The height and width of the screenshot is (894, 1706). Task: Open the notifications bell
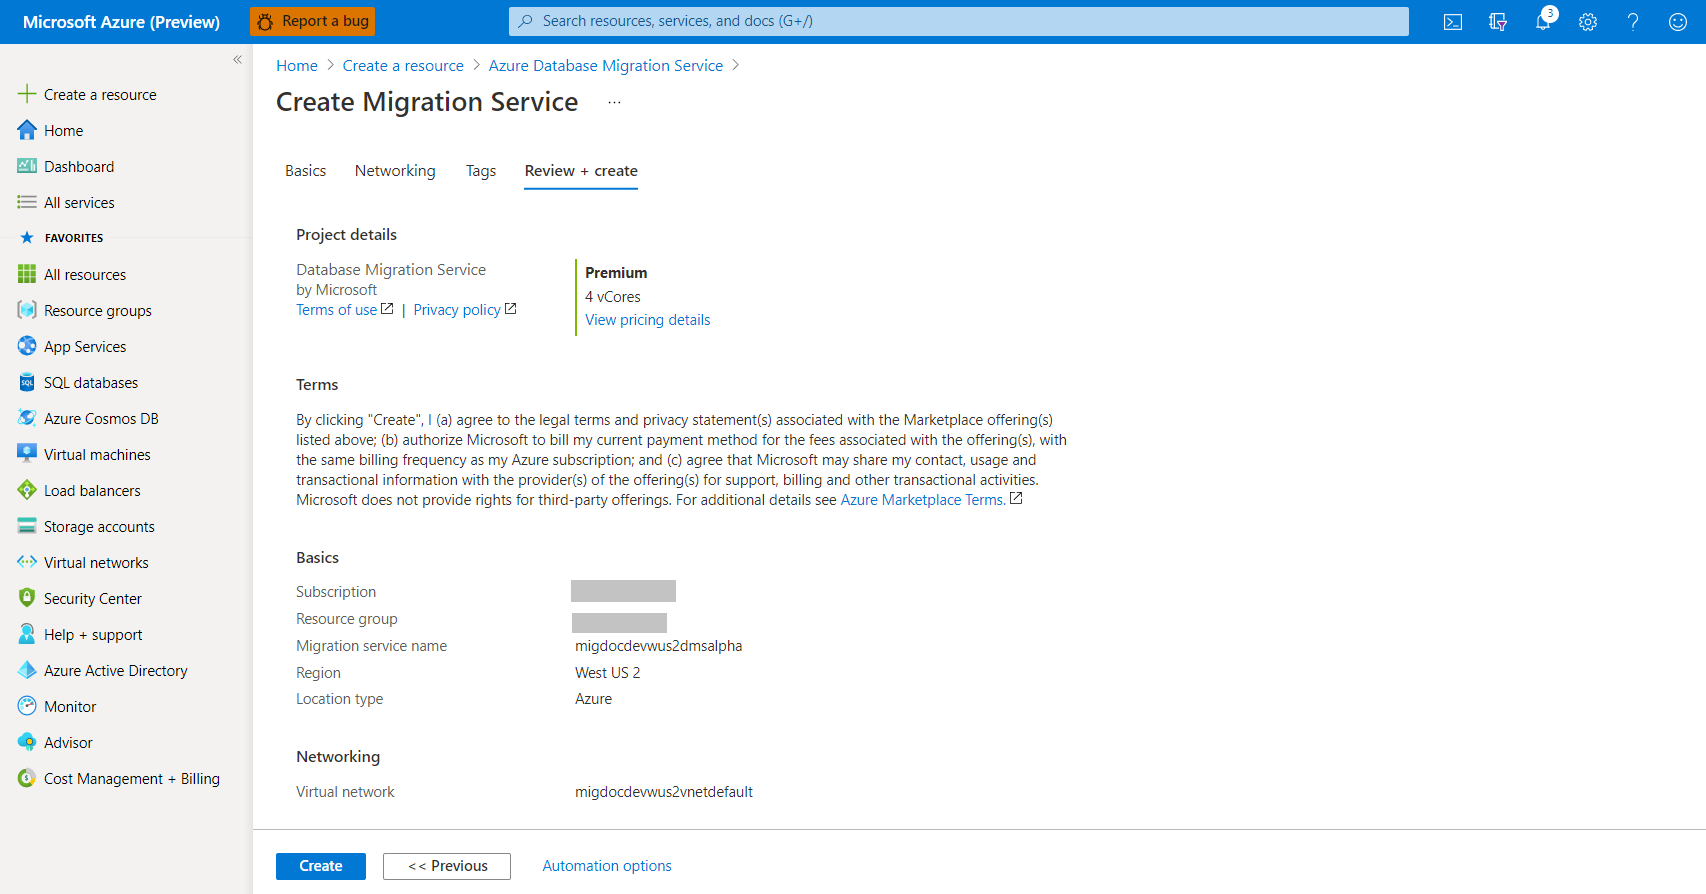[1544, 22]
